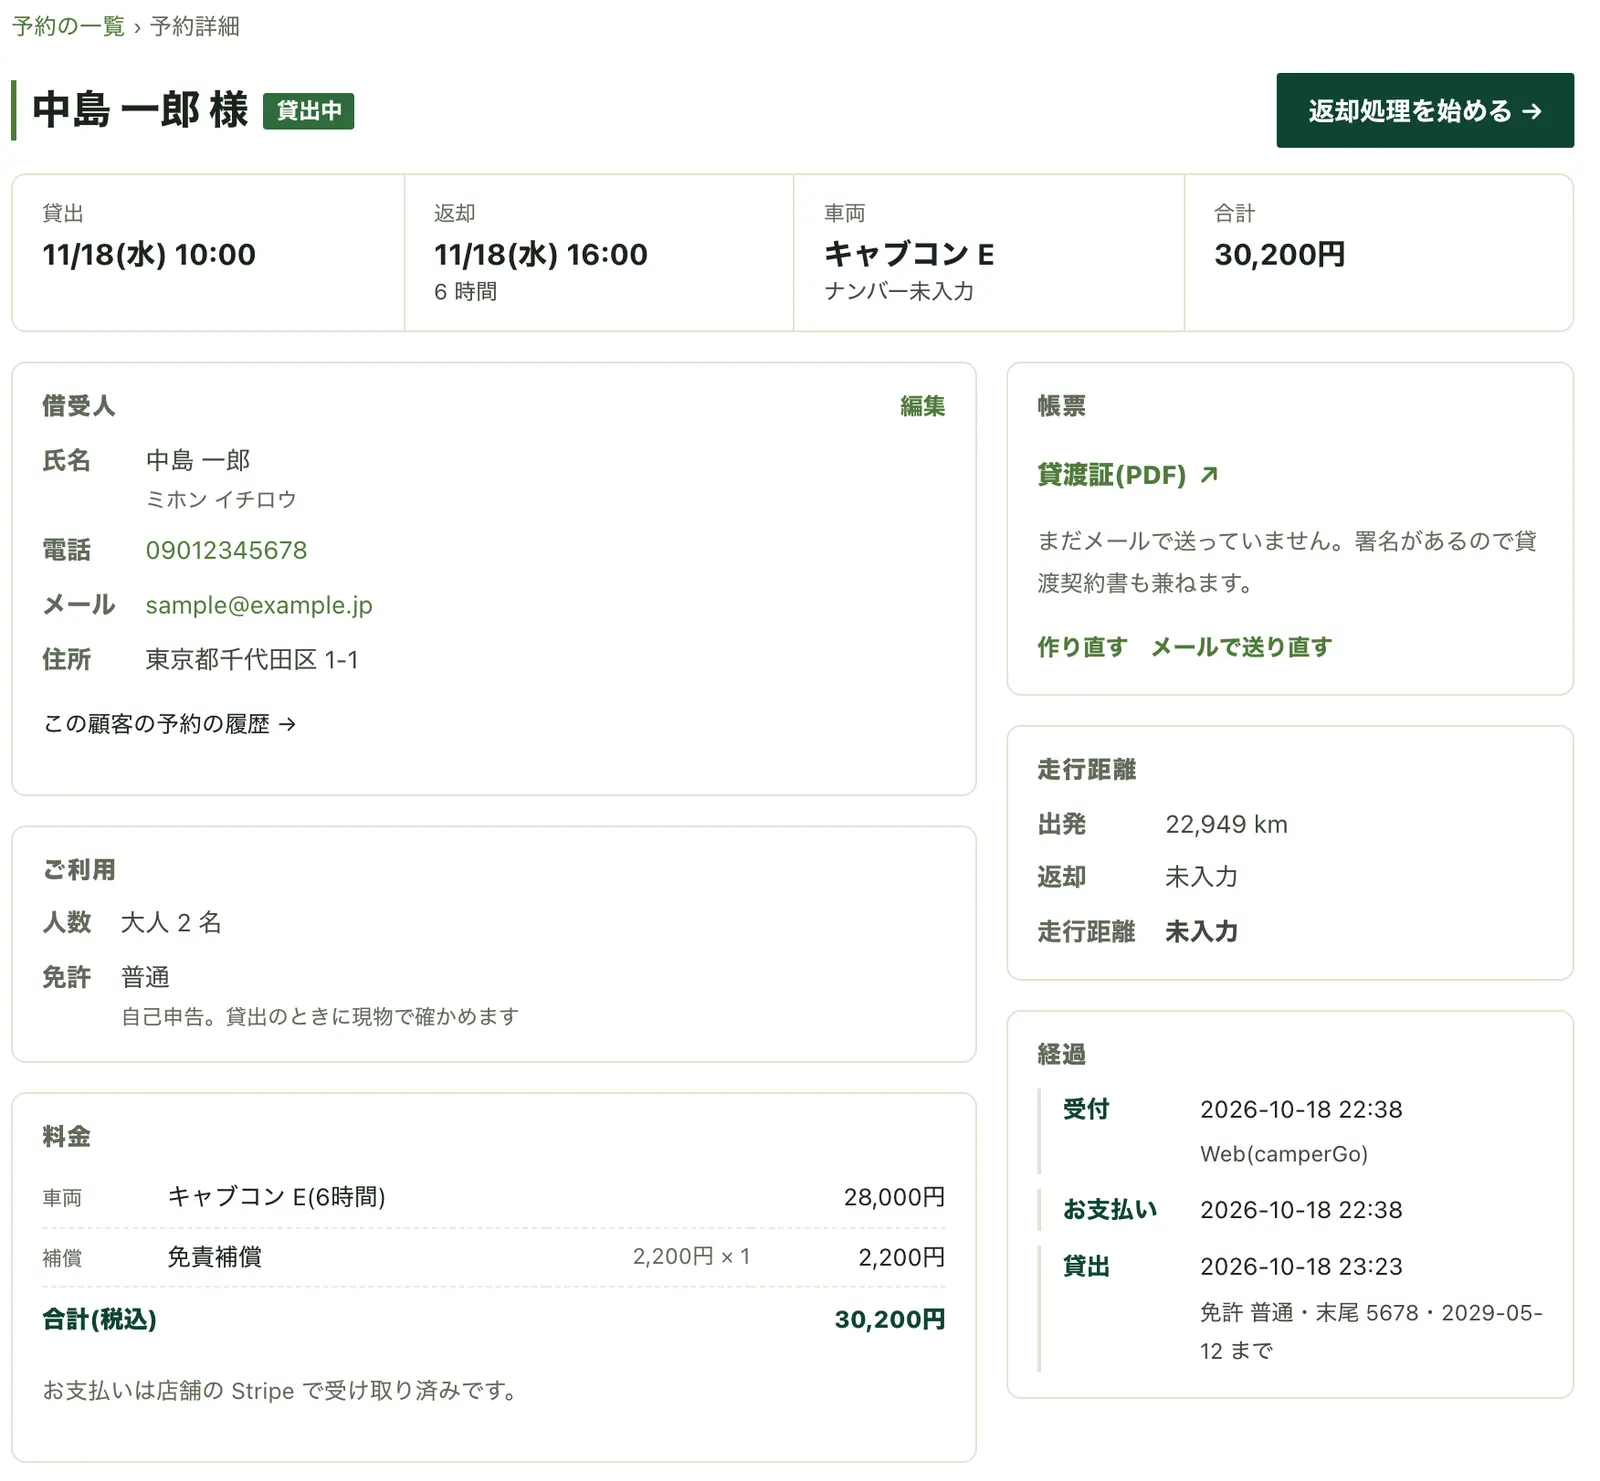
Task: Click the 合計(税込) total label
Action: click(x=99, y=1319)
